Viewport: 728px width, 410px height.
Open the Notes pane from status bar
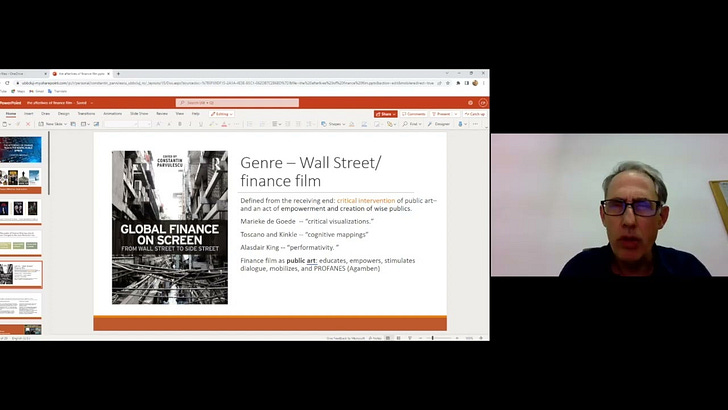pos(375,338)
